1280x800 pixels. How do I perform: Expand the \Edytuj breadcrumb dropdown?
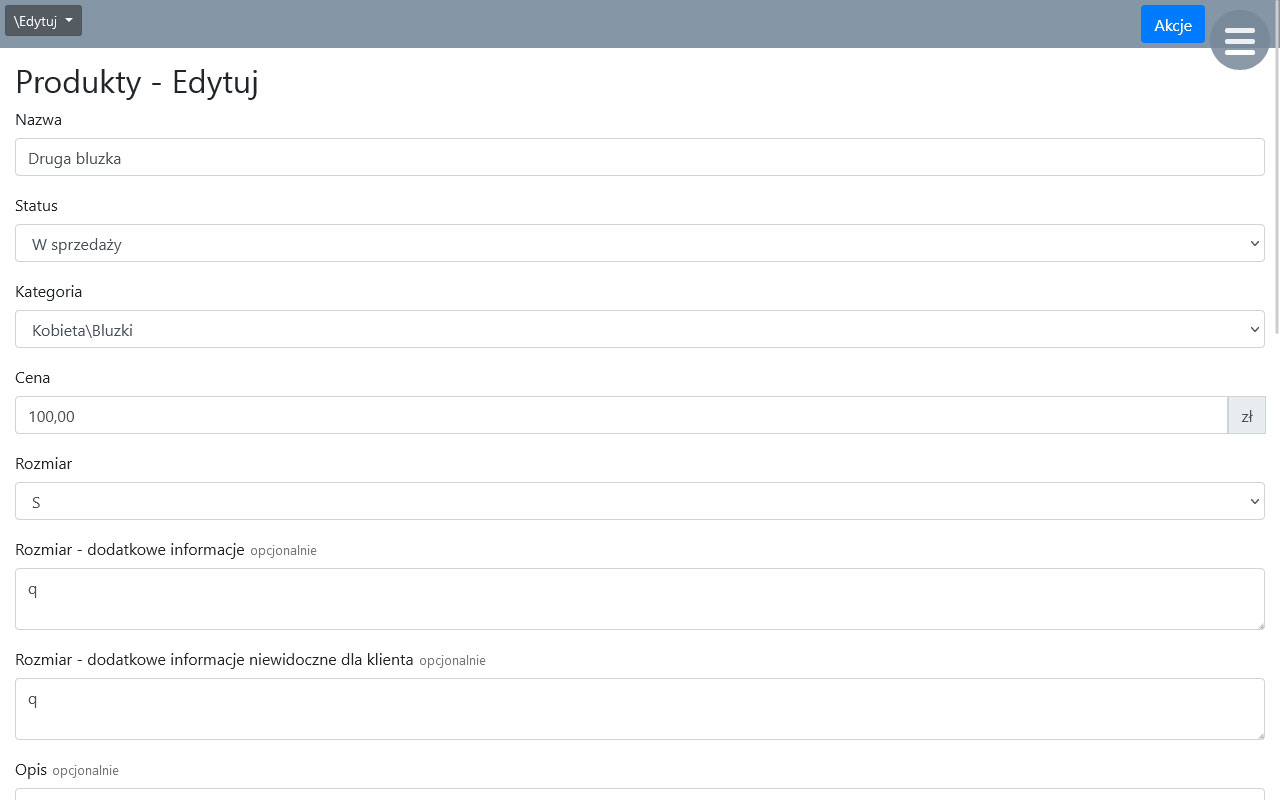(x=43, y=21)
